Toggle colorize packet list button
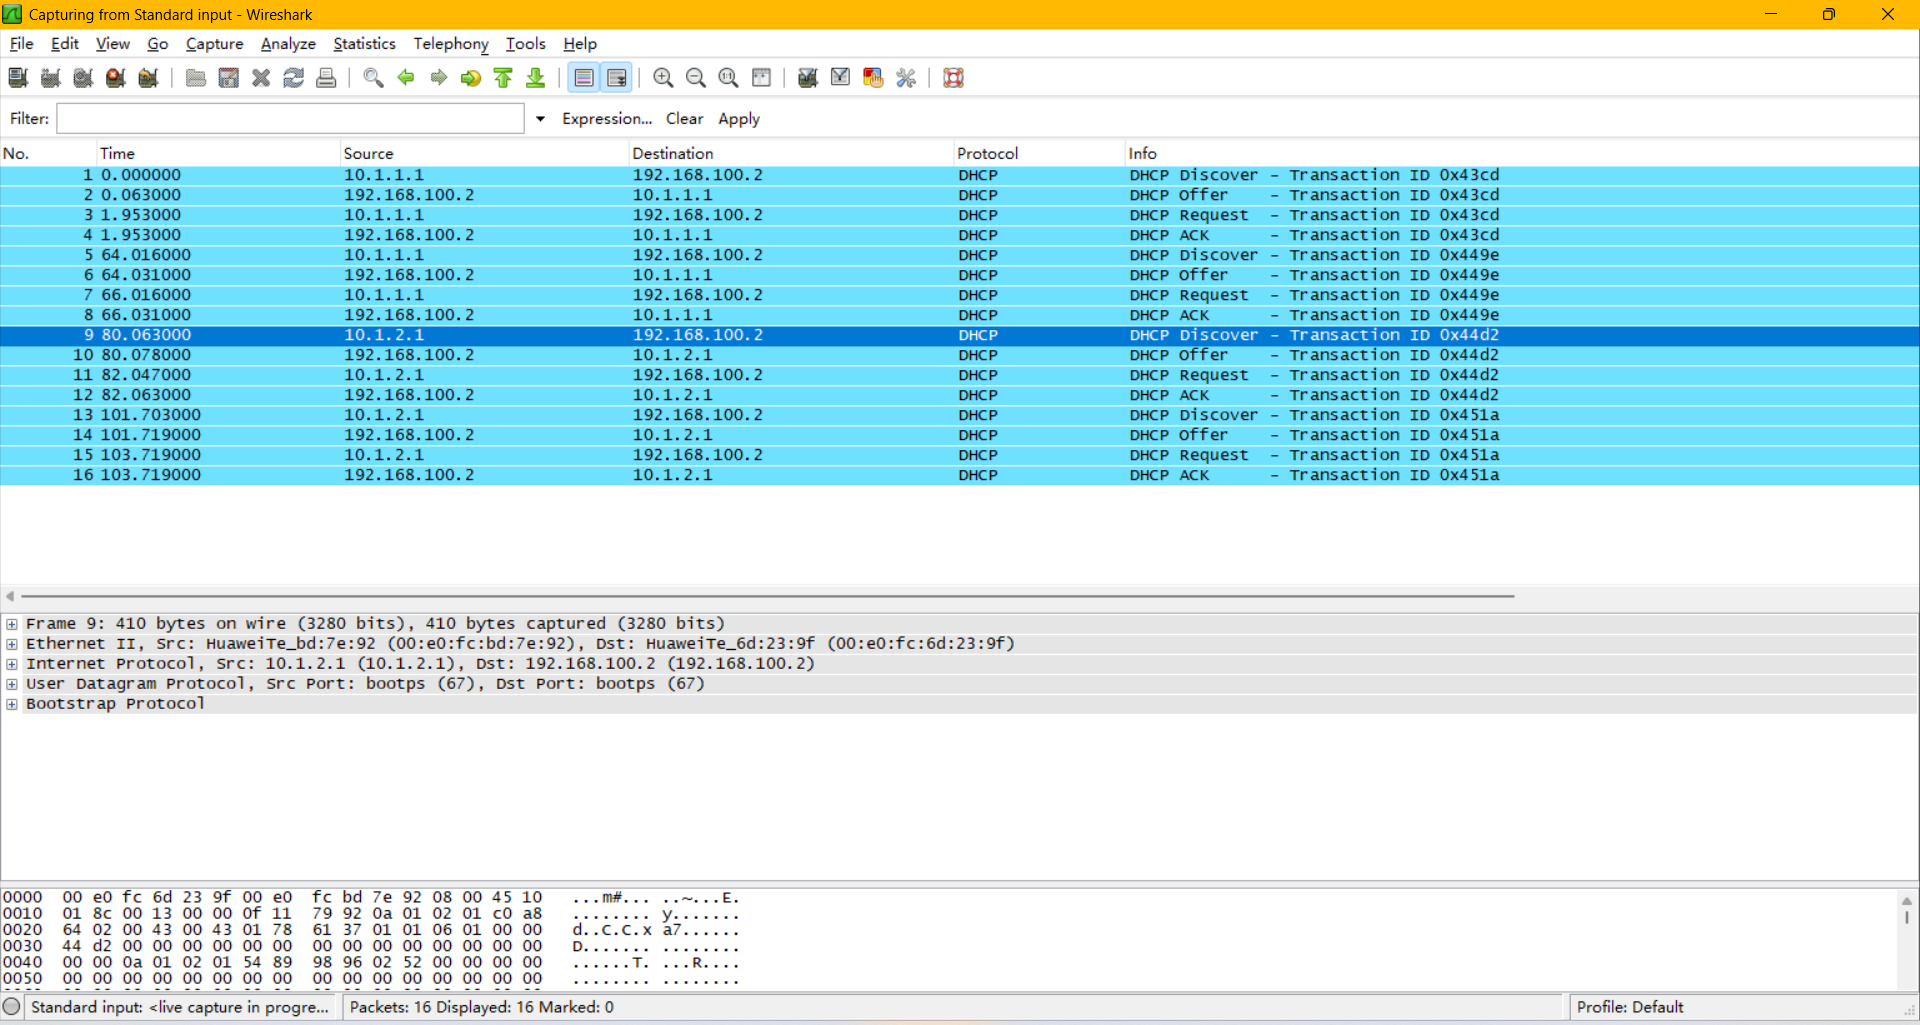 tap(584, 78)
